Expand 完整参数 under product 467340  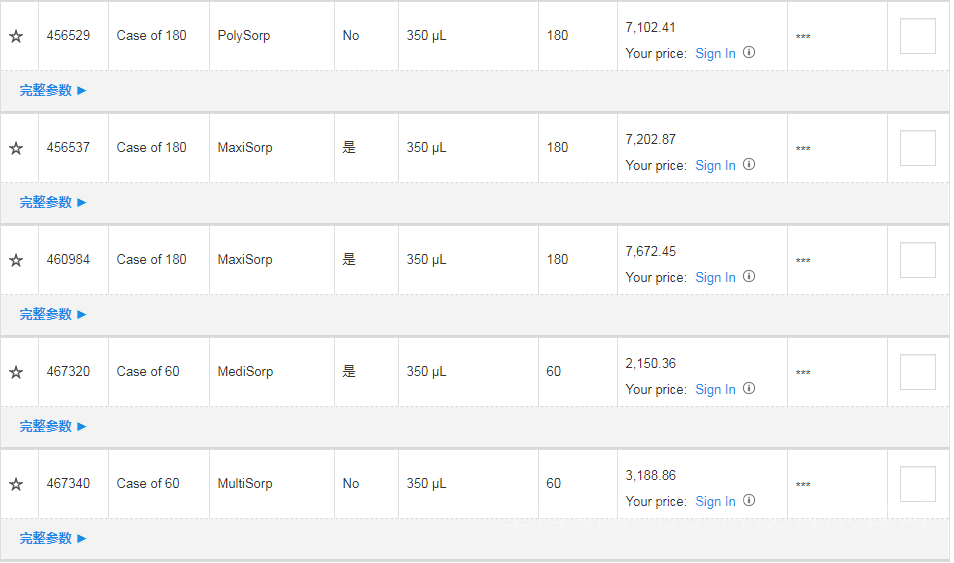[53, 538]
